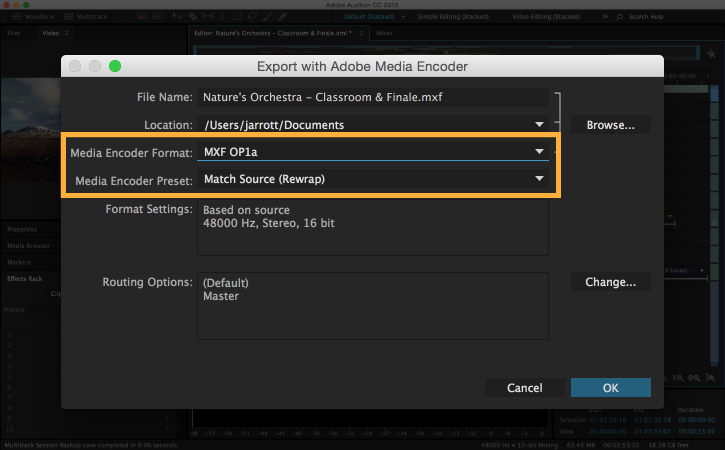725x450 pixels.
Task: Expand the Media Encoder Format dropdown
Action: tap(540, 152)
